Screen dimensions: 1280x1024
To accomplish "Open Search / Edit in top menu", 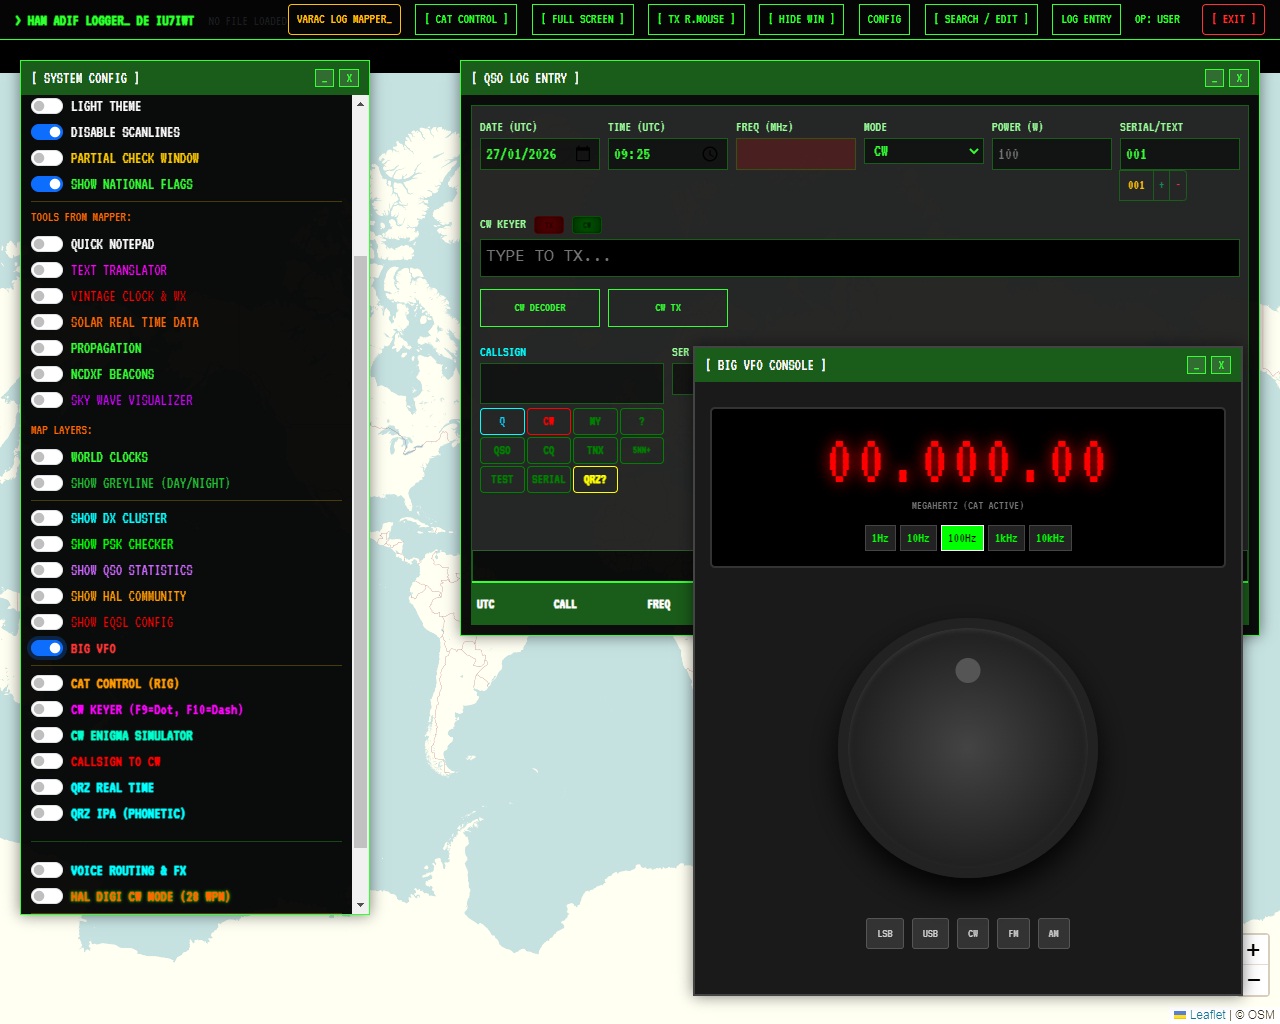I will point(980,19).
